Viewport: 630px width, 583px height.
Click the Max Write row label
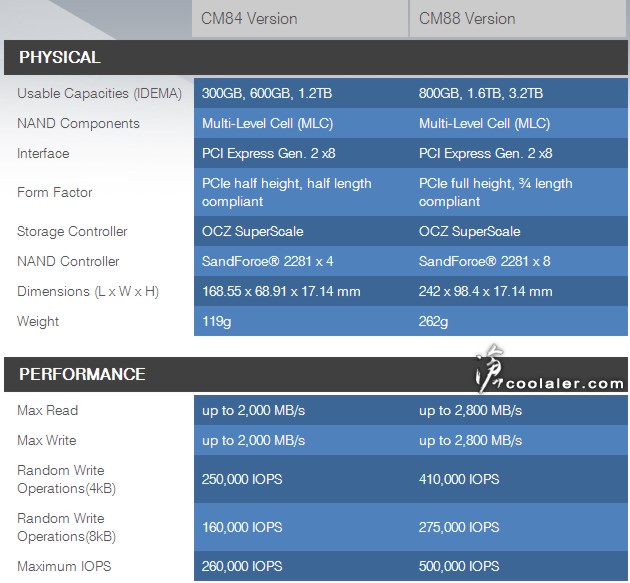[47, 440]
